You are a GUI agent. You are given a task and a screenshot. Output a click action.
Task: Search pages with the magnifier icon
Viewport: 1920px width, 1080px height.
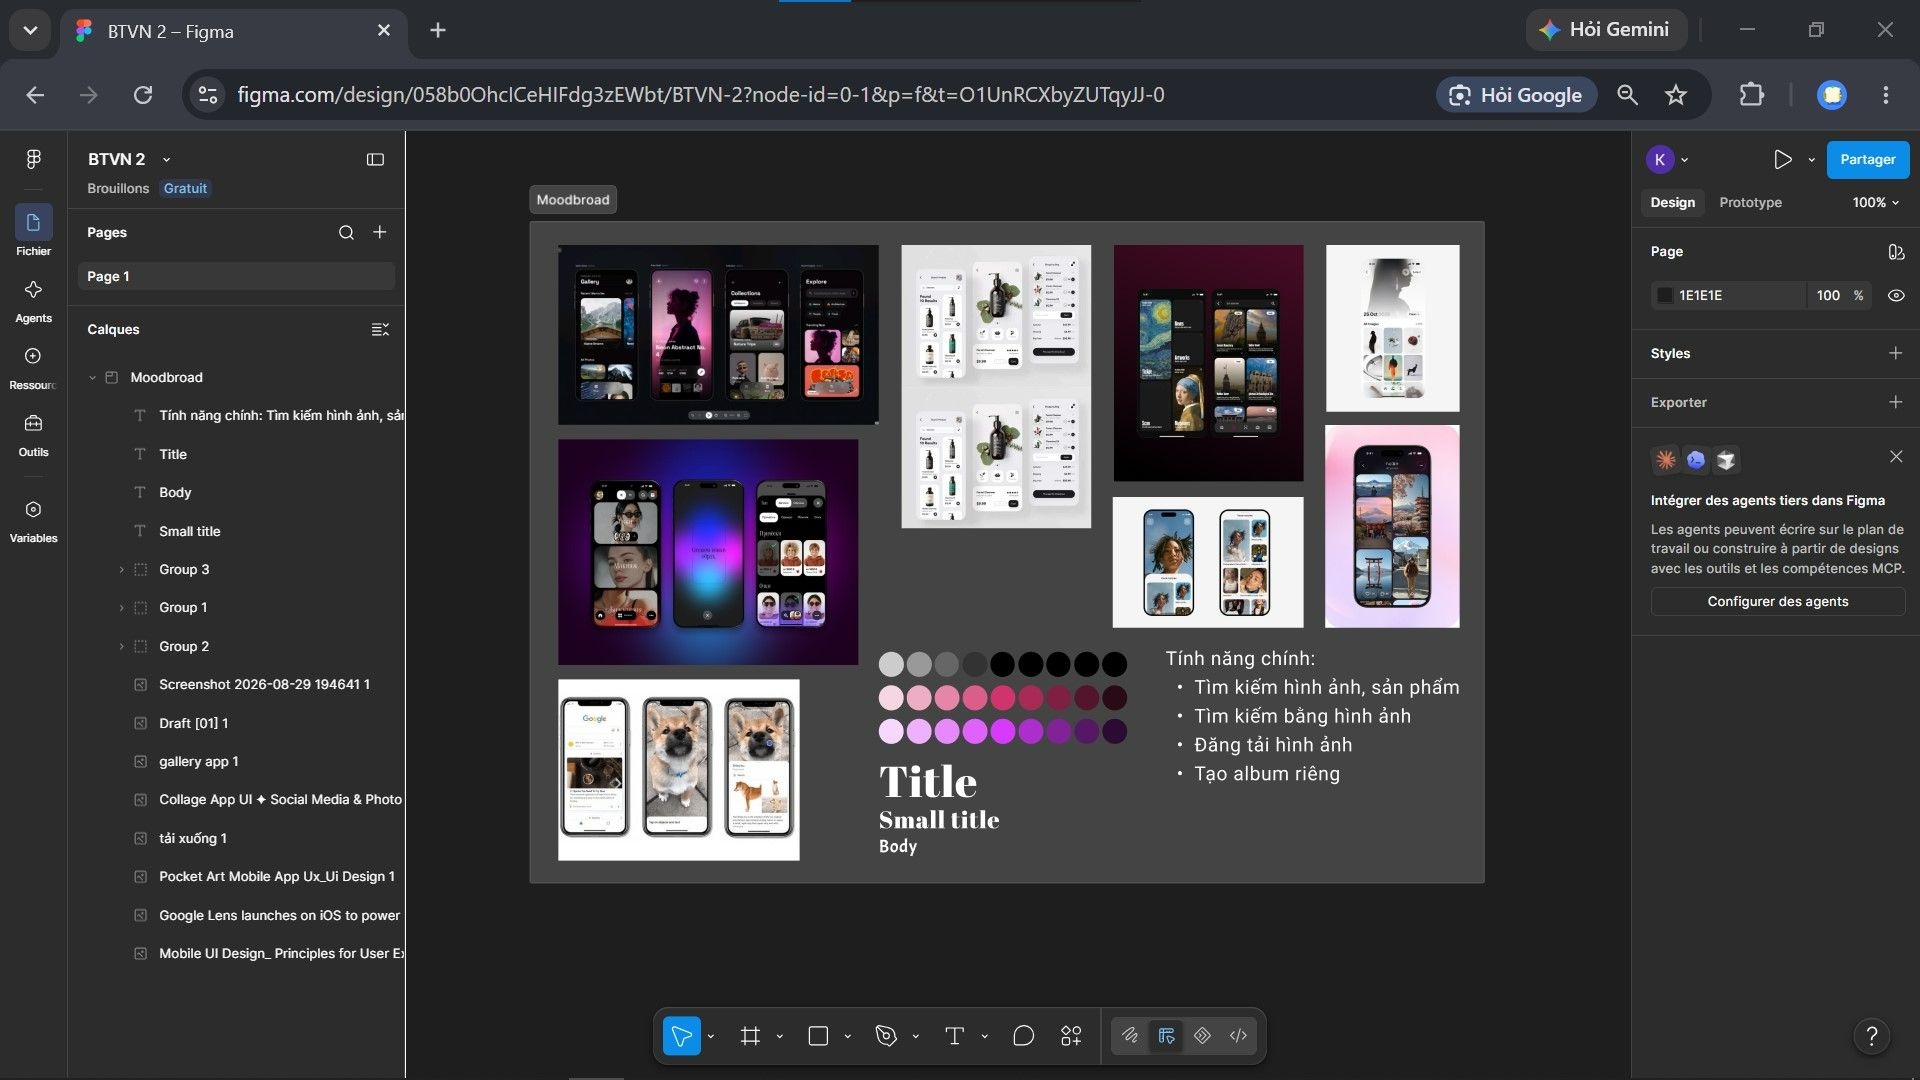[346, 232]
